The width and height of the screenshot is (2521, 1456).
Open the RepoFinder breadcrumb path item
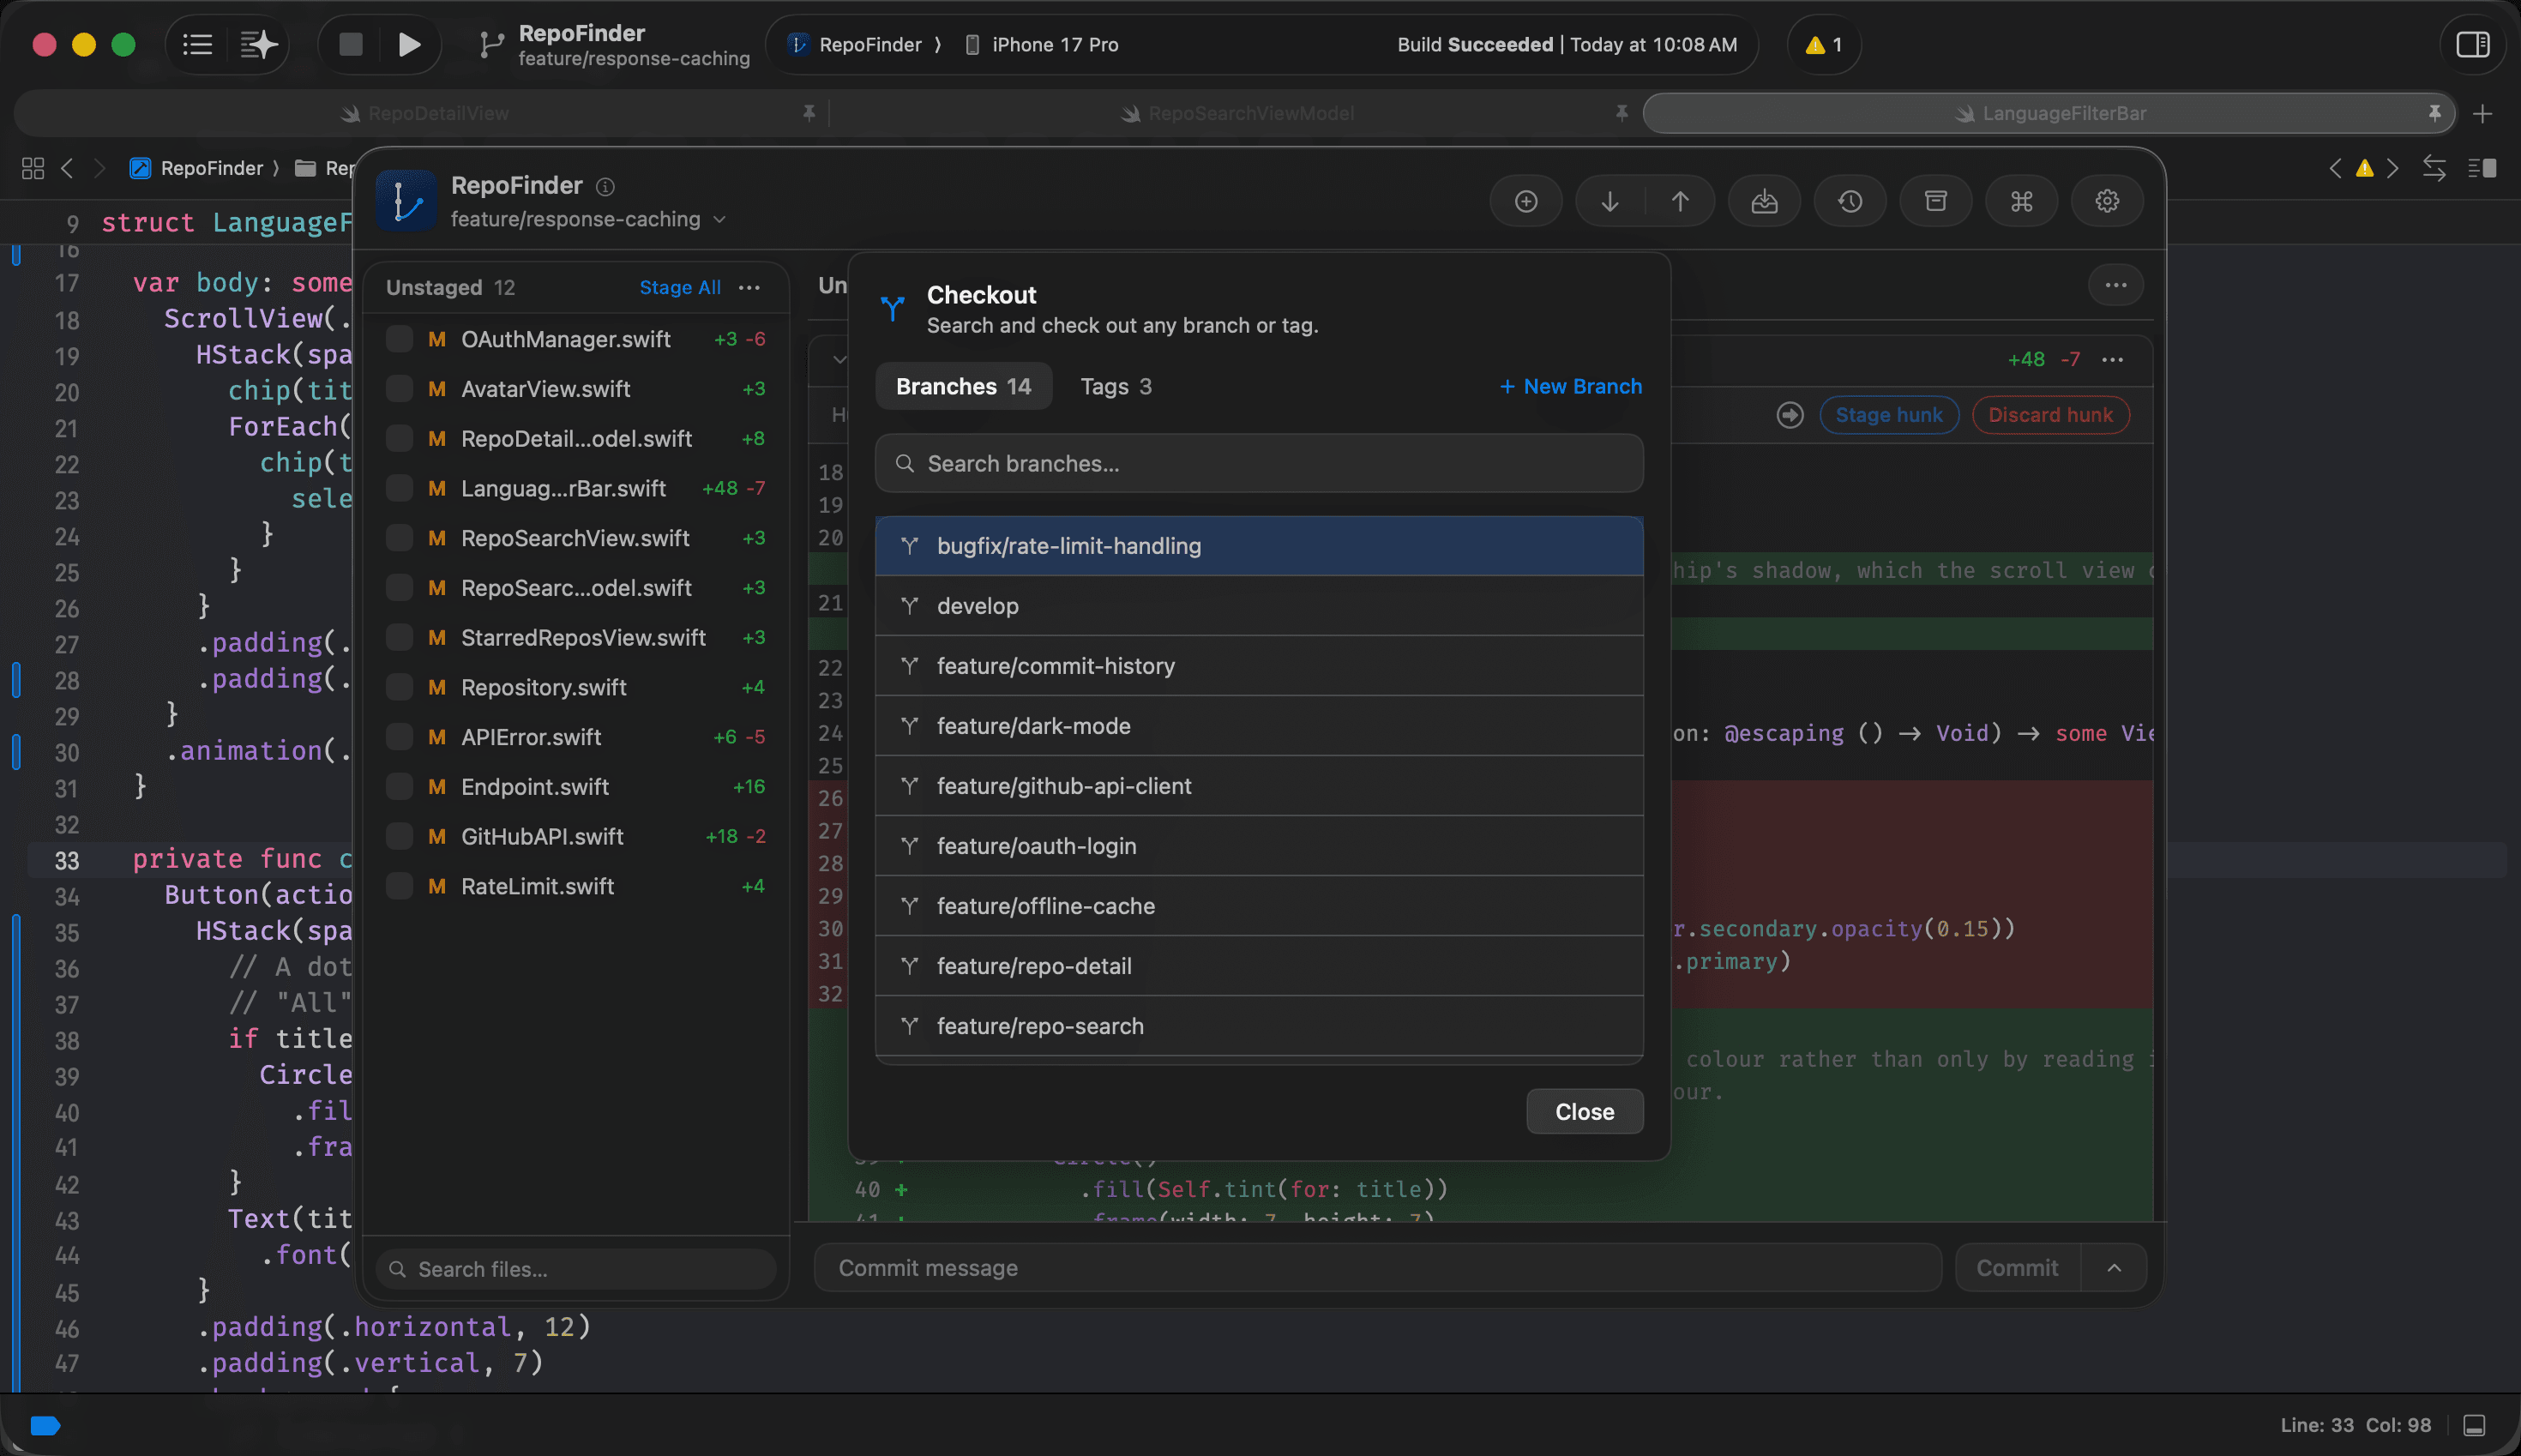coord(197,168)
